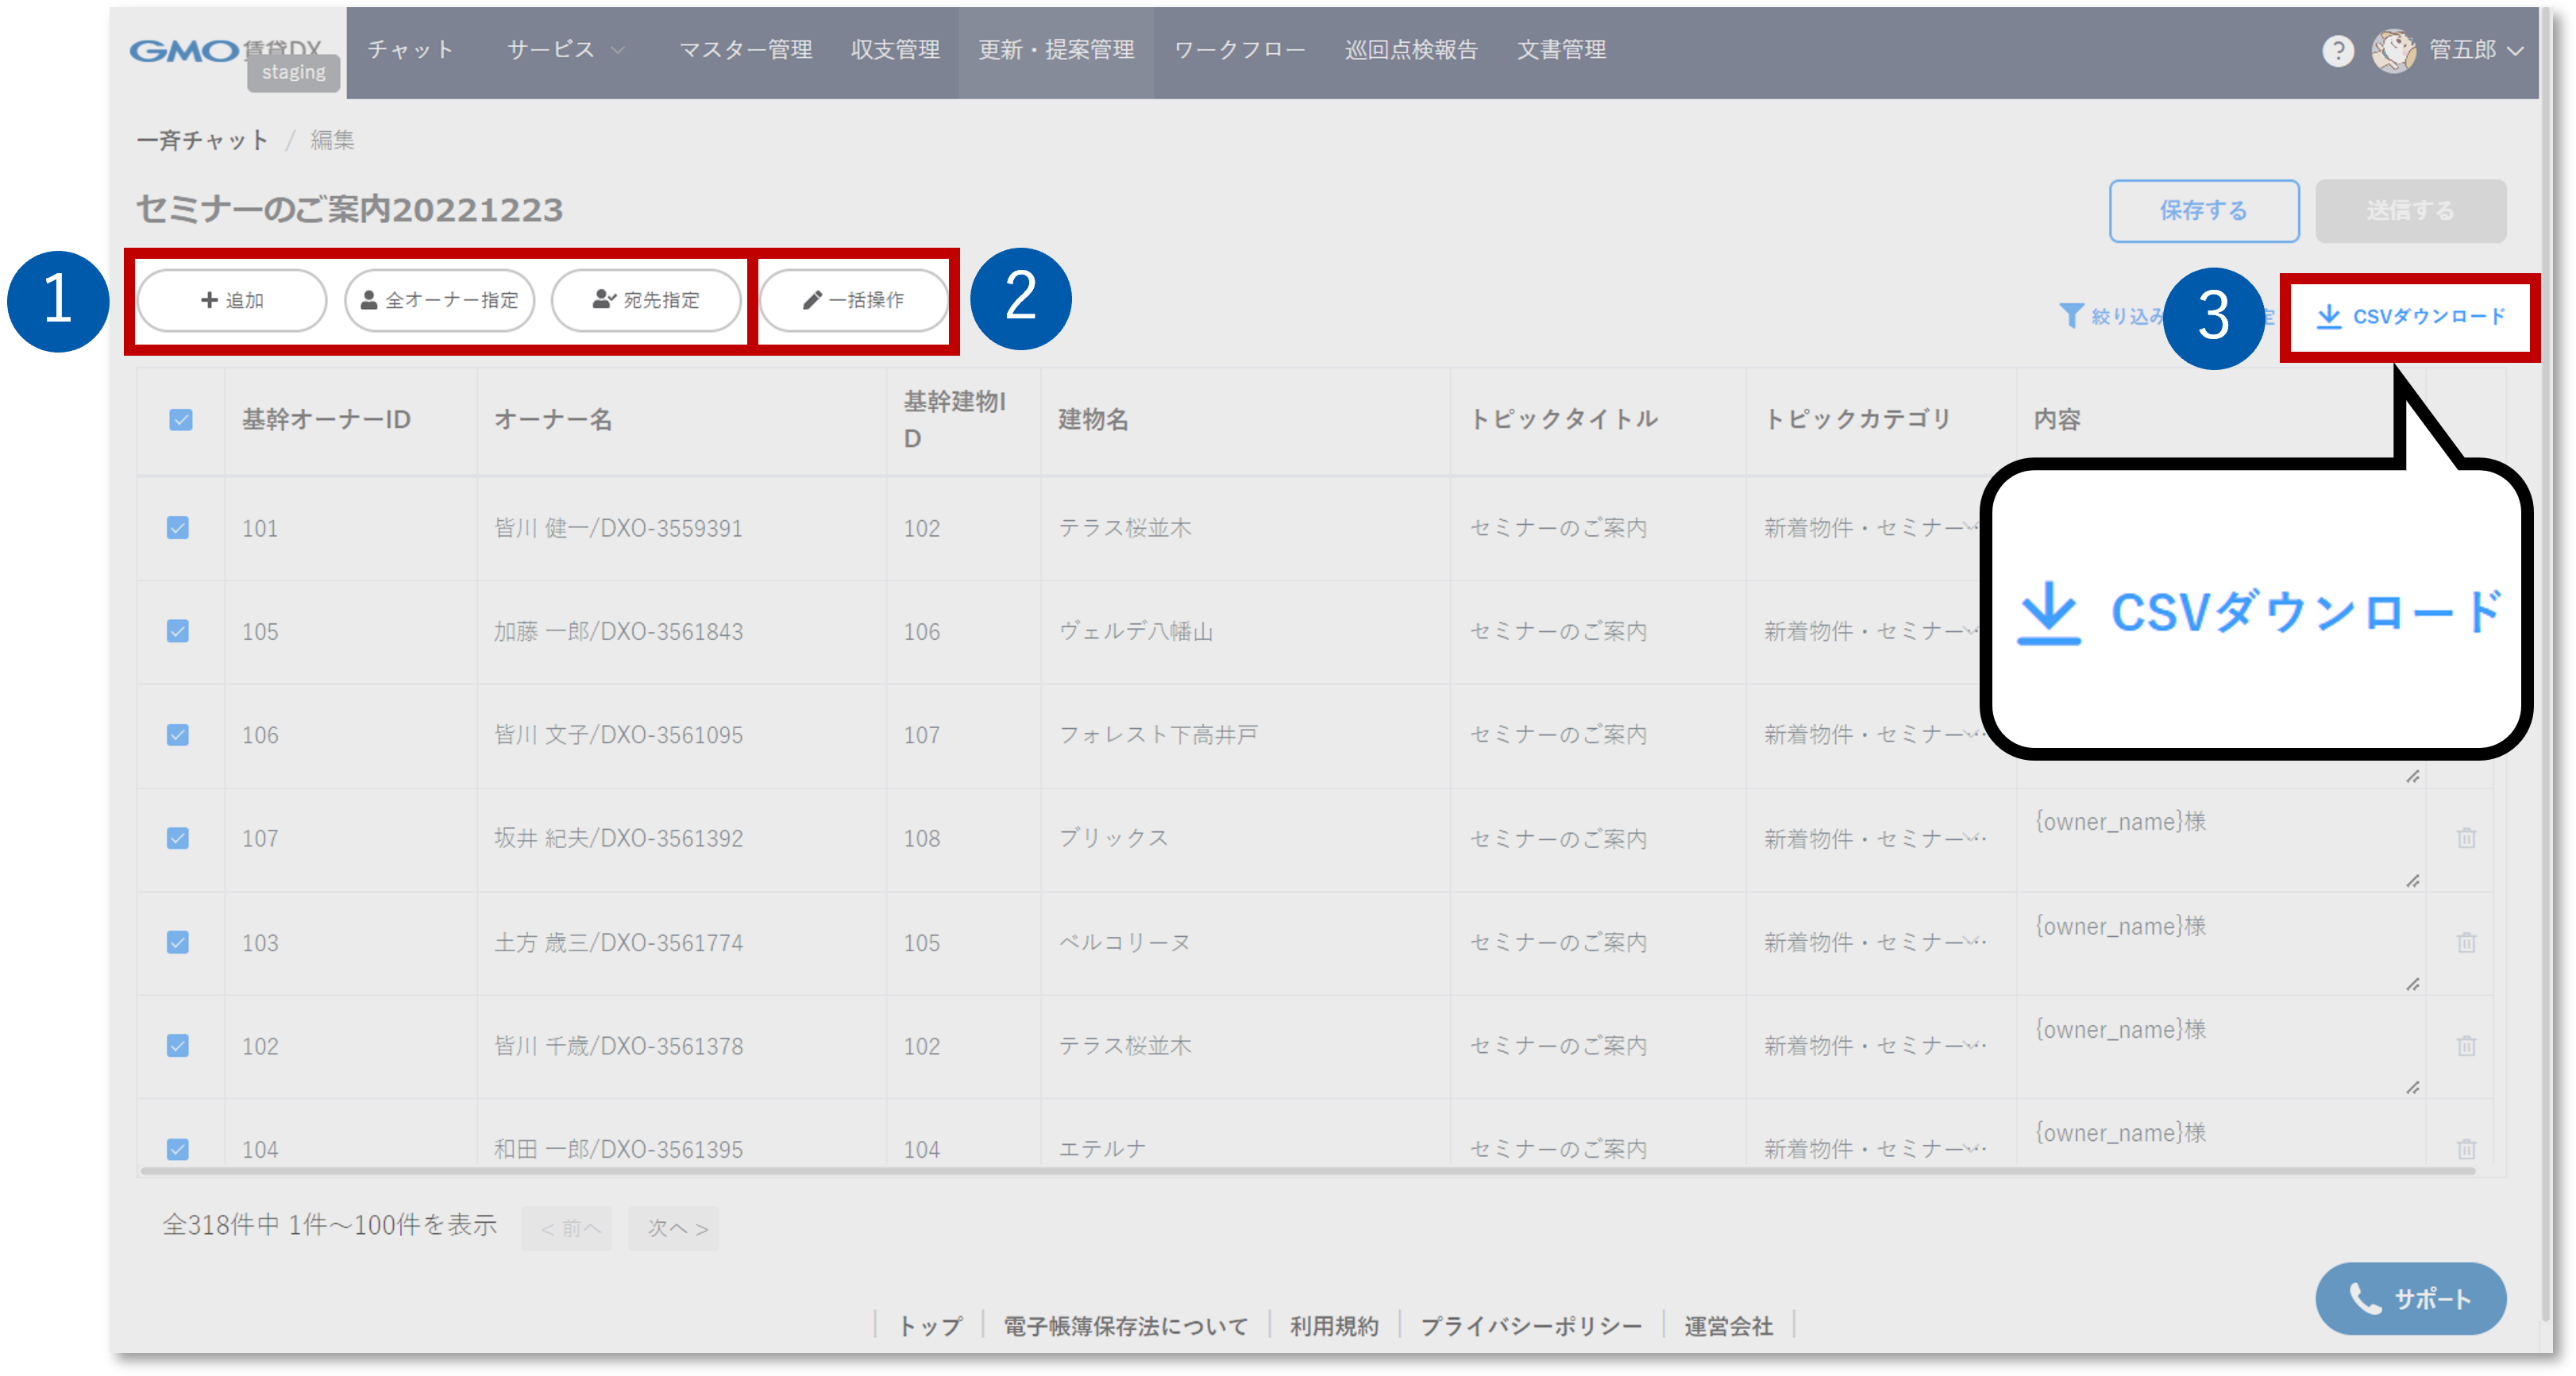2576x1376 pixels.
Task: Click the user avatar icon
Action: (2393, 51)
